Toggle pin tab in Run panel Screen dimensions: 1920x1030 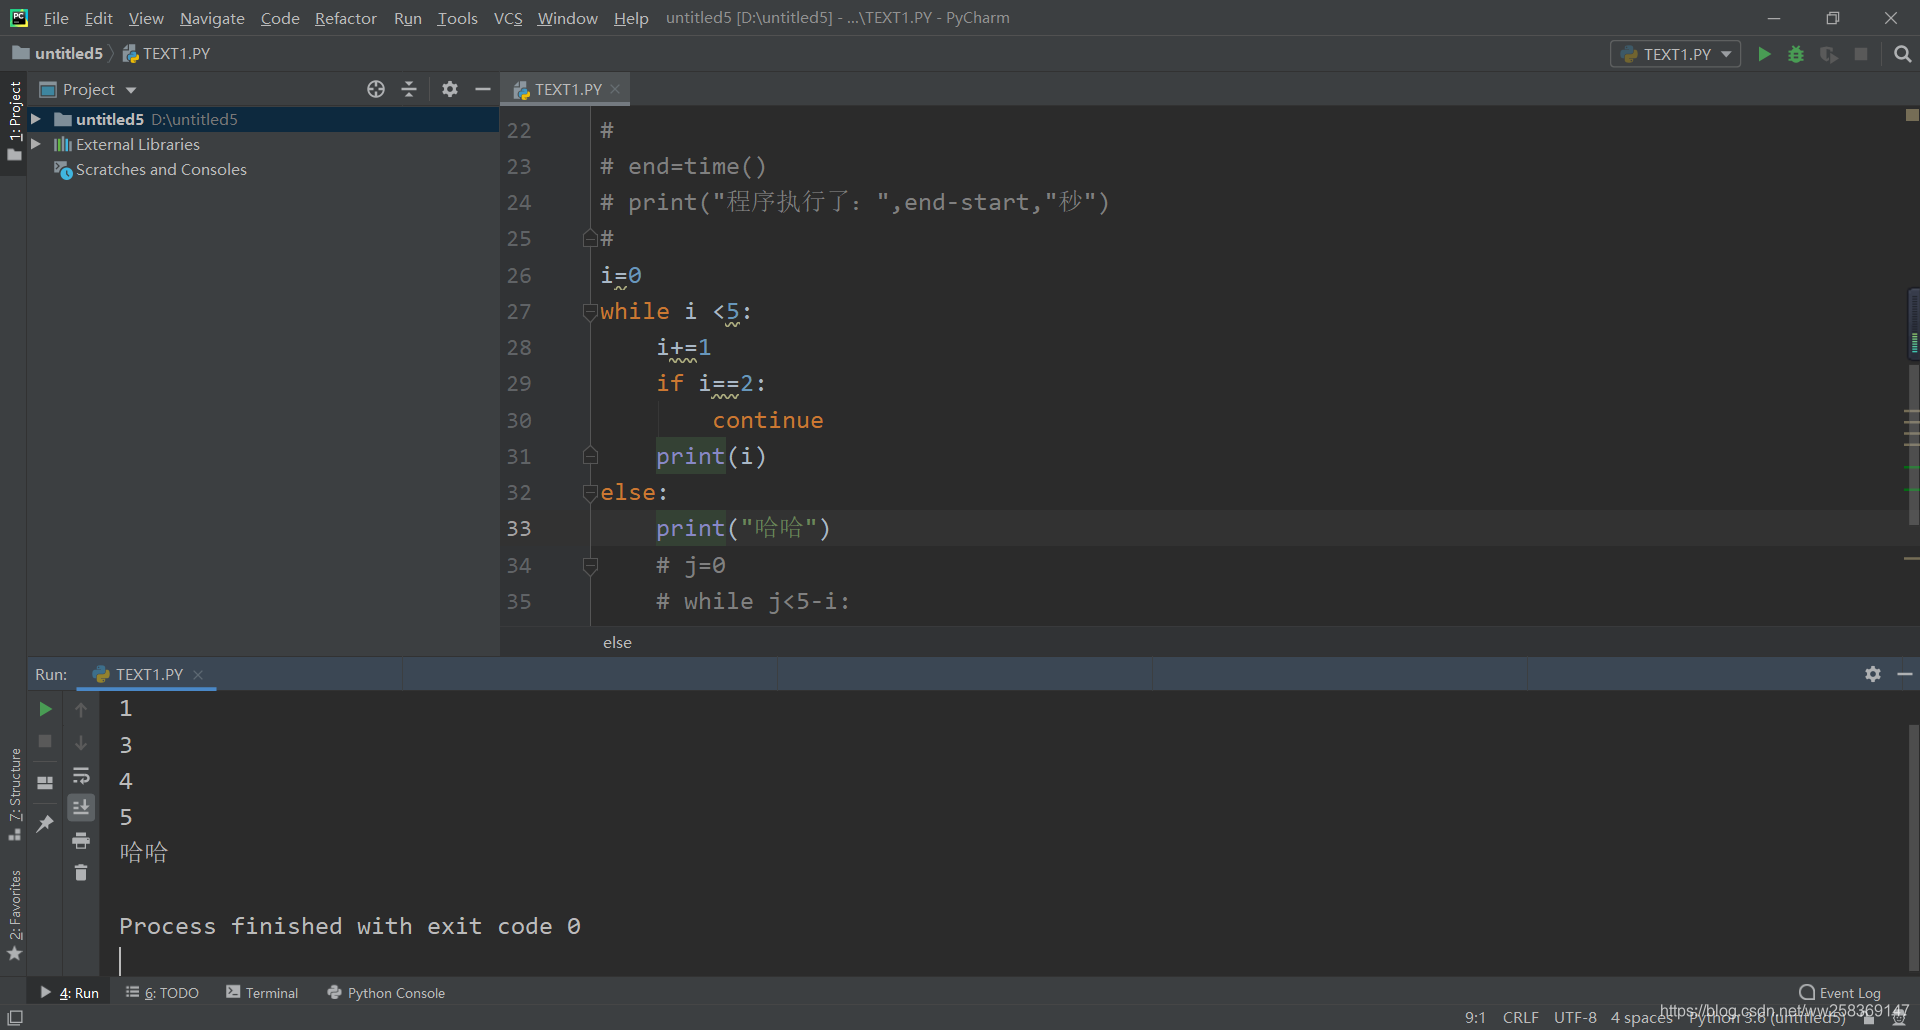click(45, 824)
